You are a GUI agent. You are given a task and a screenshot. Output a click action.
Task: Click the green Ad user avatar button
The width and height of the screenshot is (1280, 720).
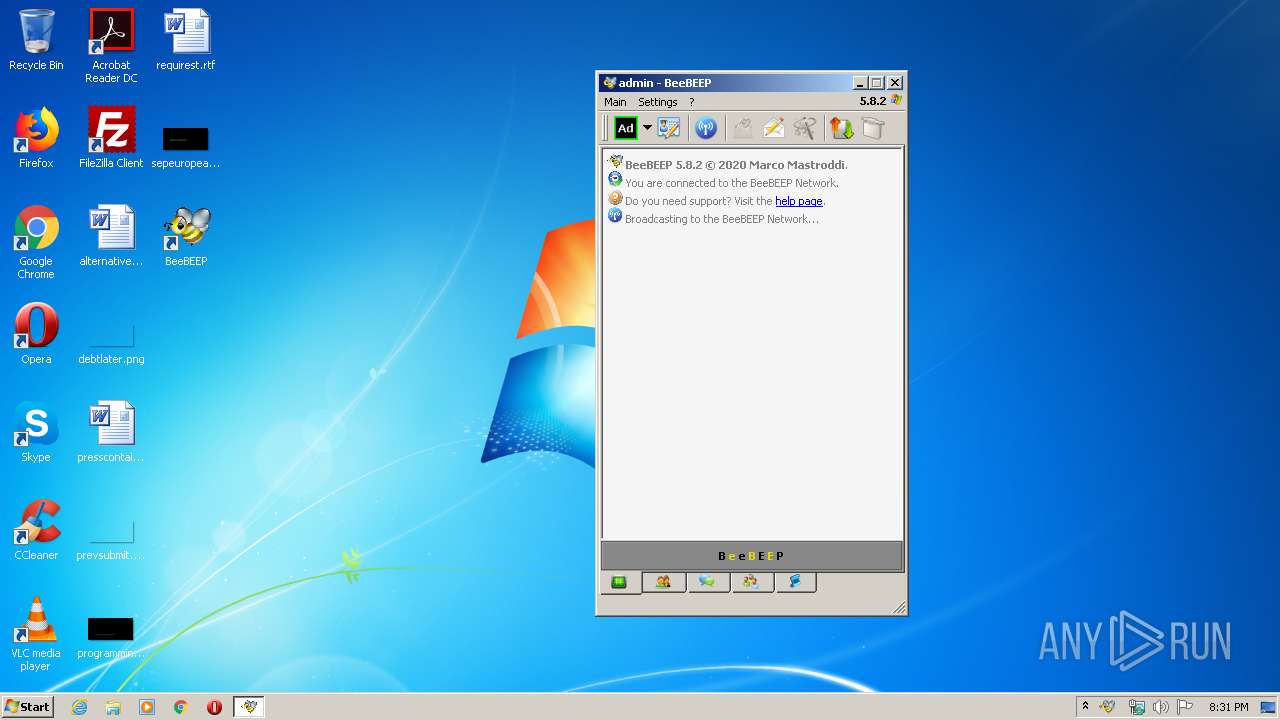tap(626, 128)
